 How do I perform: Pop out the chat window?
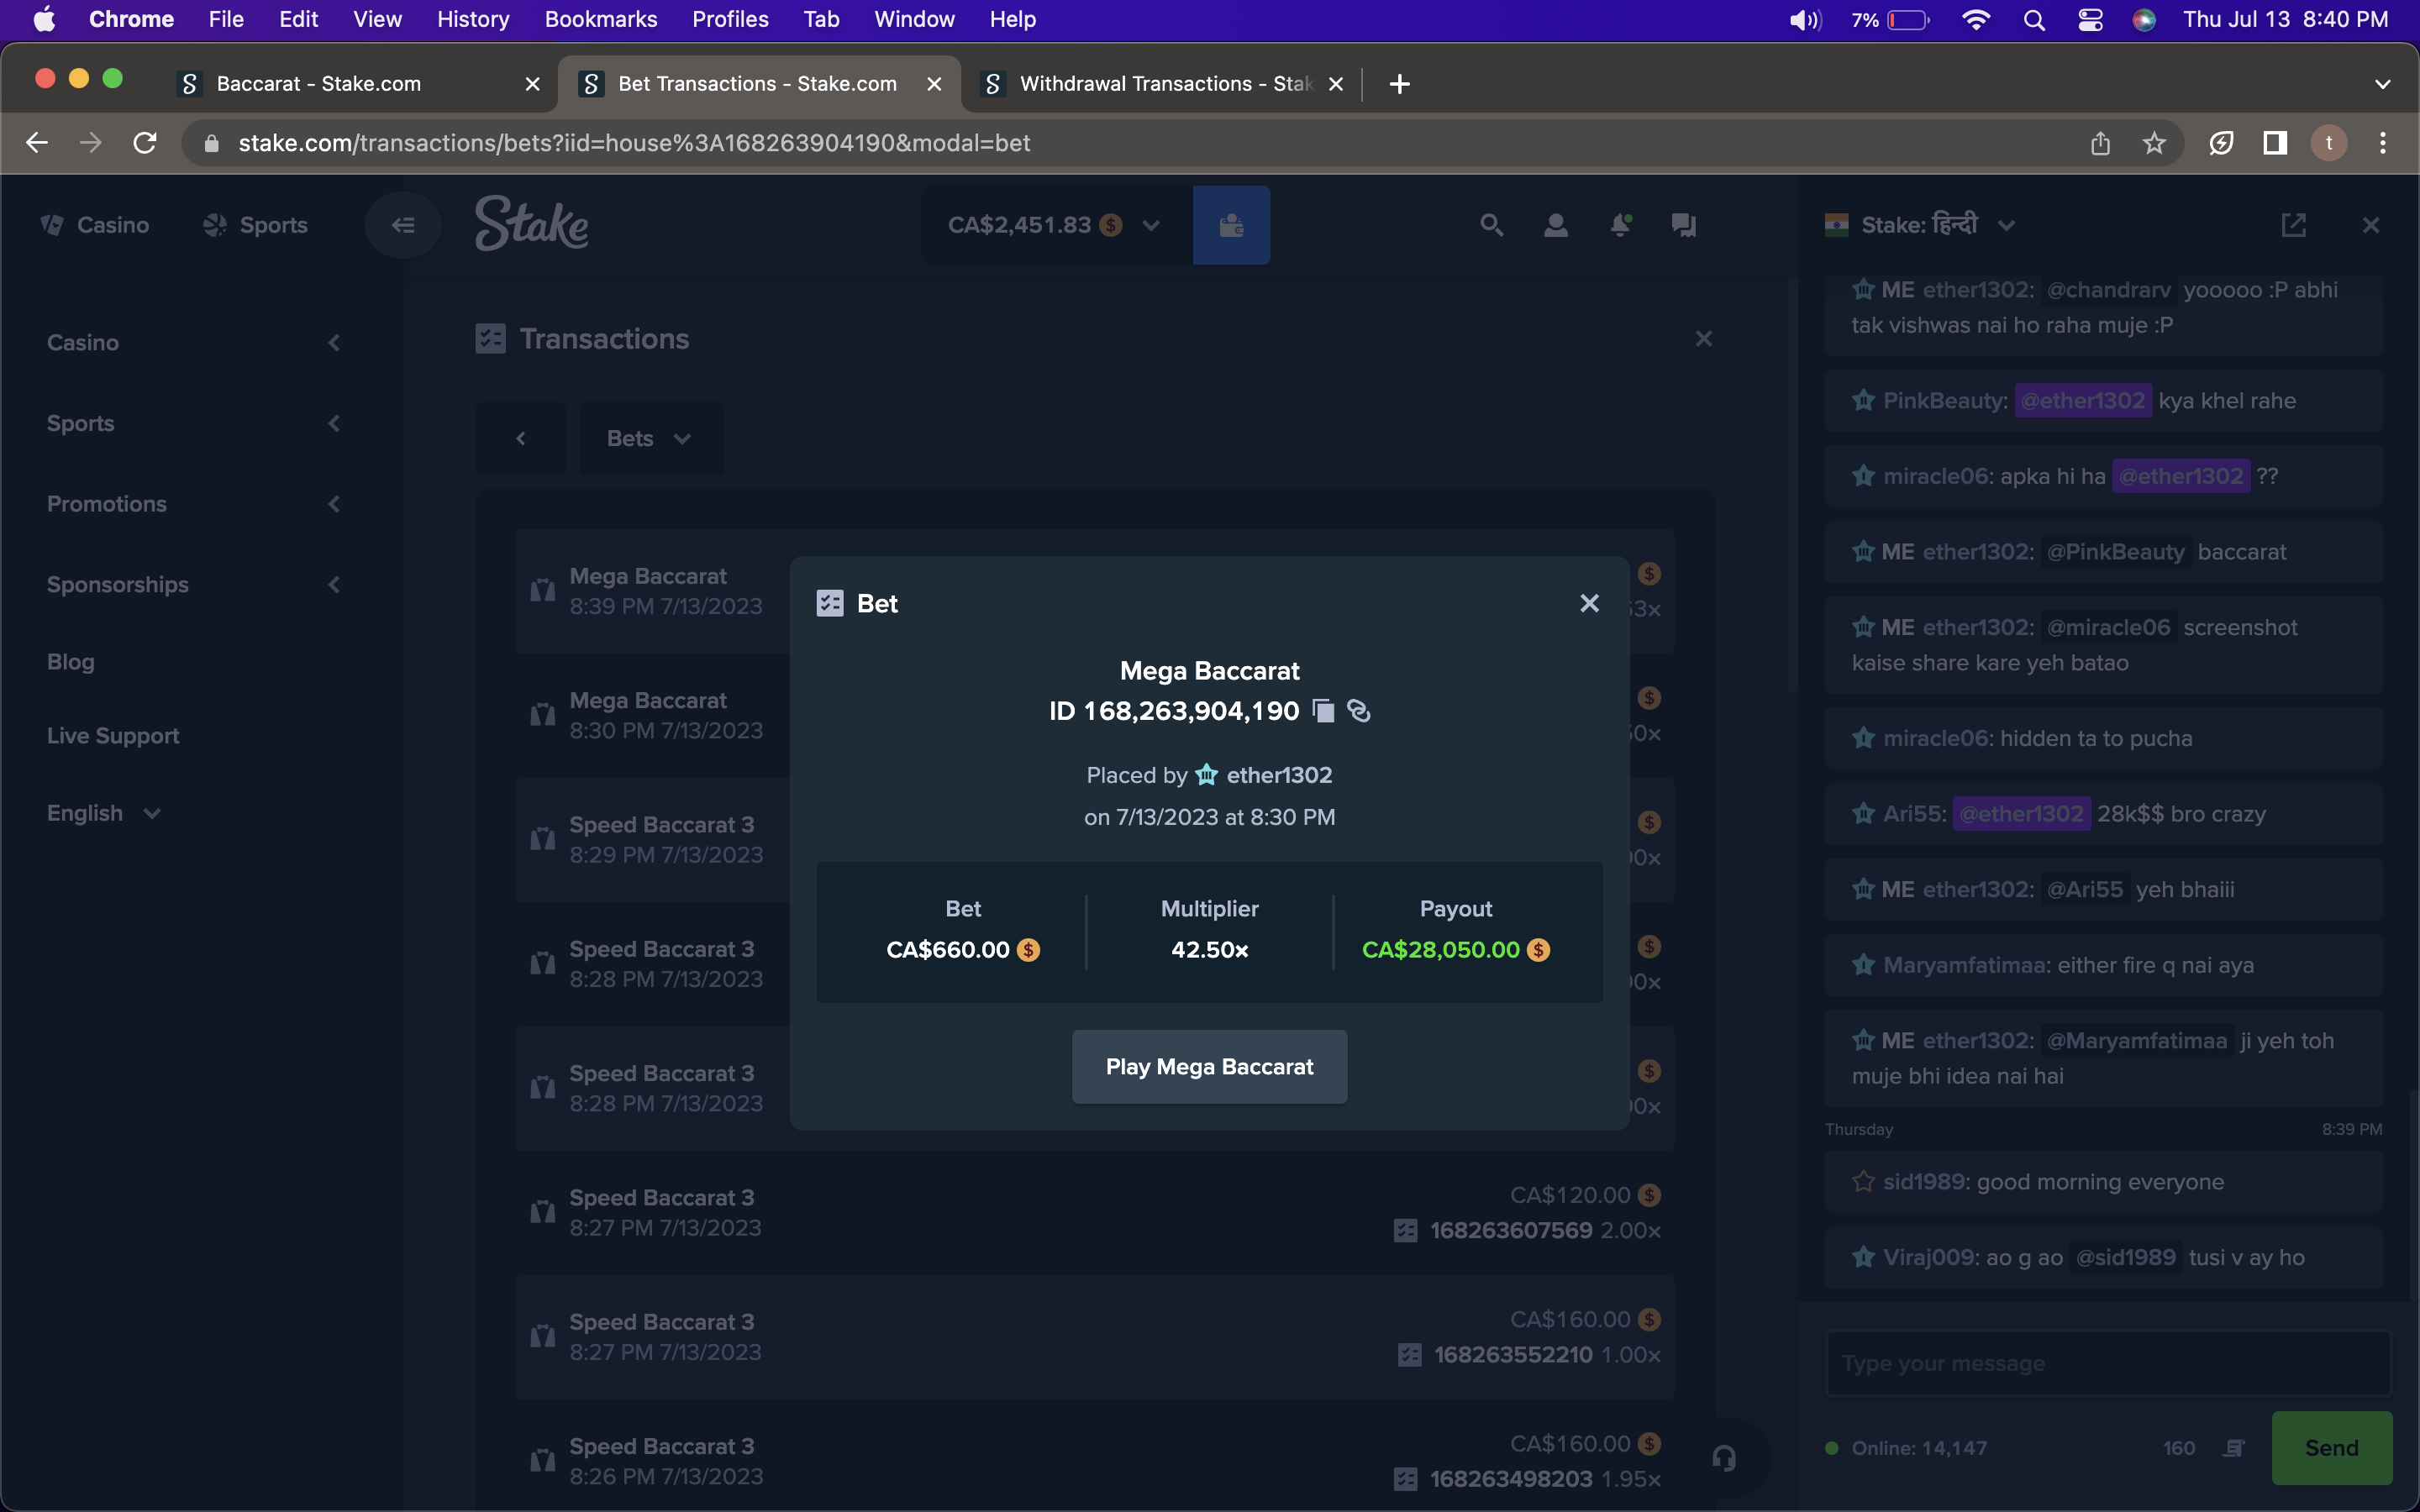2293,225
